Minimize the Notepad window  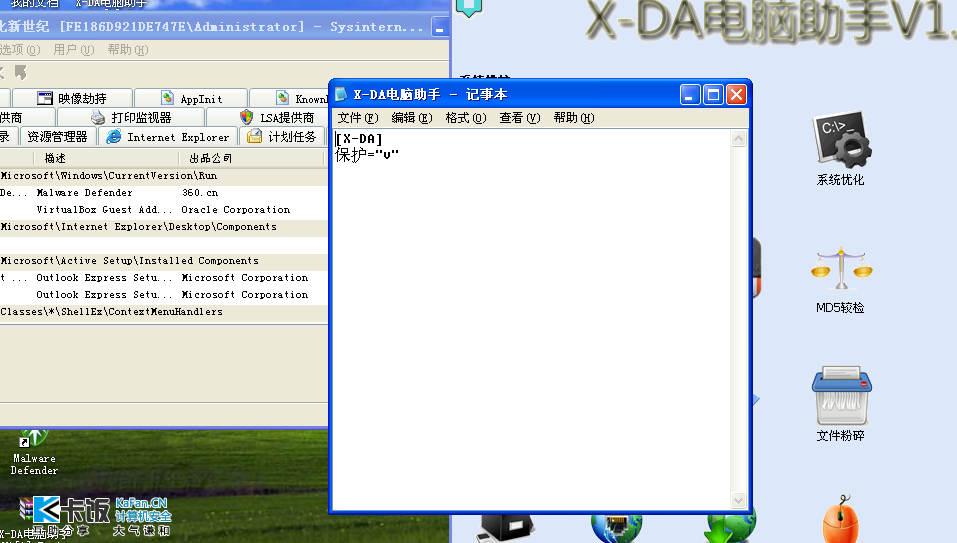[x=690, y=95]
